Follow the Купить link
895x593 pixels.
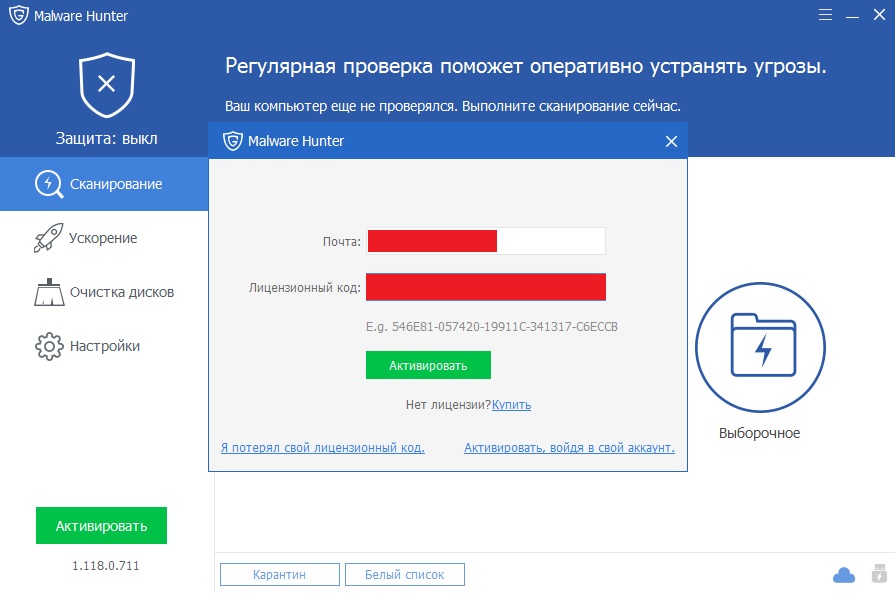(511, 405)
